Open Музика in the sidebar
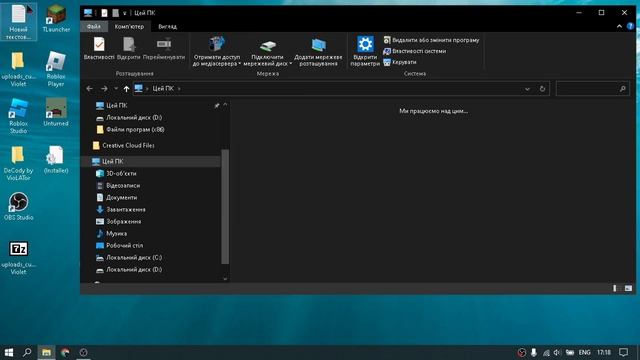The width and height of the screenshot is (640, 360). 111,233
